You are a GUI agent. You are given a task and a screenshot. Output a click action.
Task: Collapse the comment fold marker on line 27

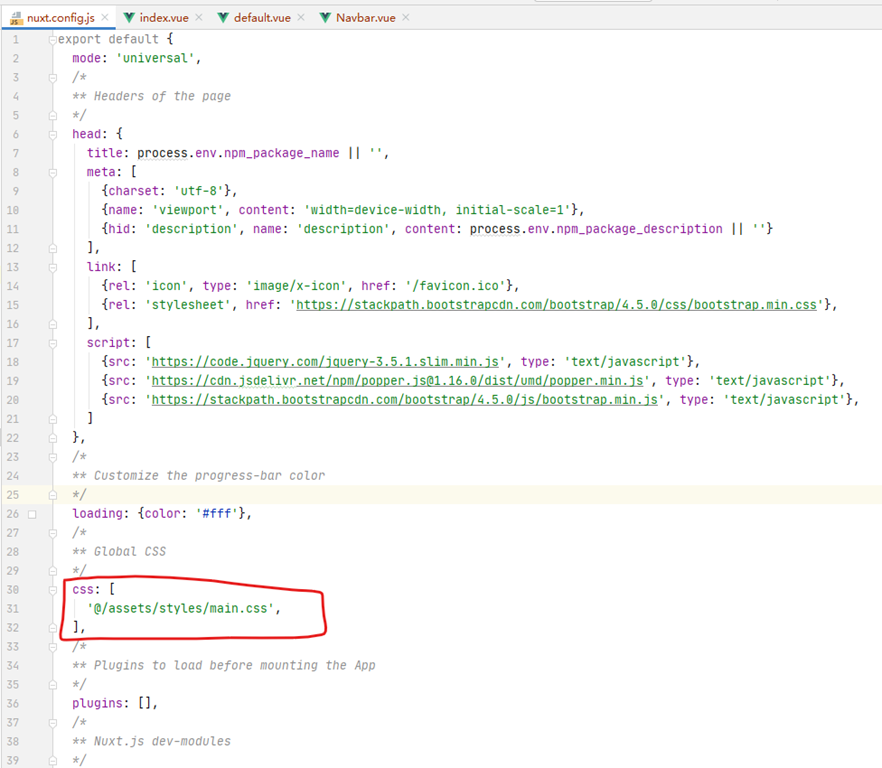(53, 533)
